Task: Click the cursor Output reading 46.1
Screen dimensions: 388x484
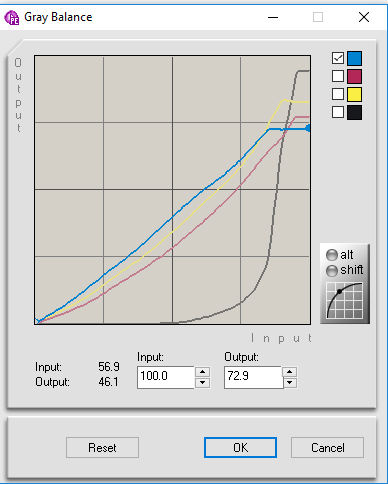Action: point(109,382)
